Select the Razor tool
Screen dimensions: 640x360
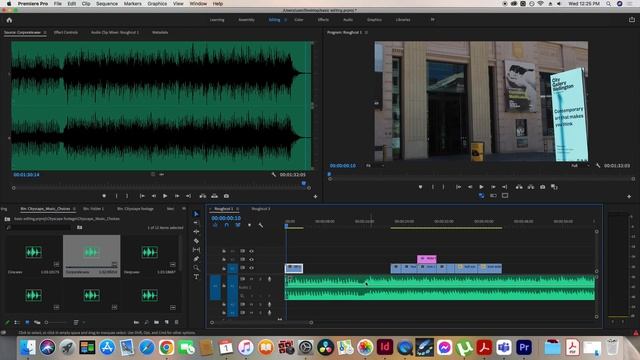click(196, 241)
